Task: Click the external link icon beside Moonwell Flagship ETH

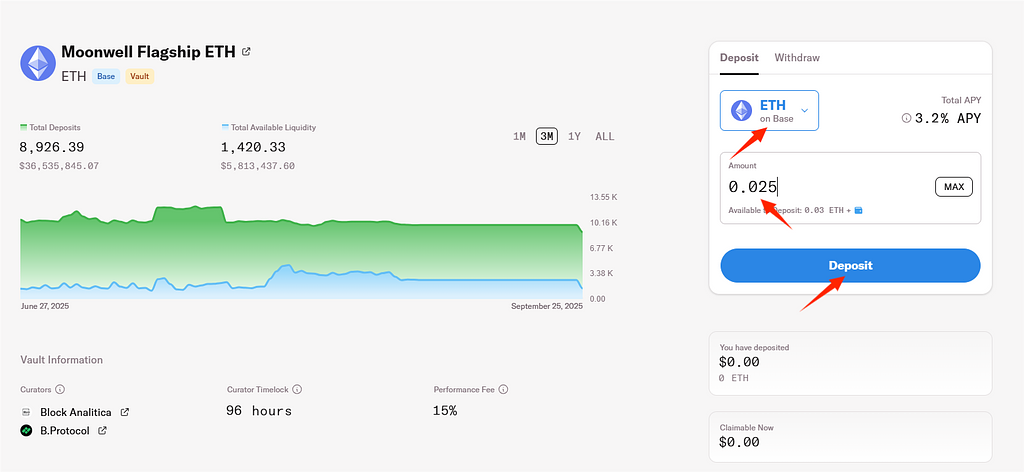Action: (x=247, y=51)
